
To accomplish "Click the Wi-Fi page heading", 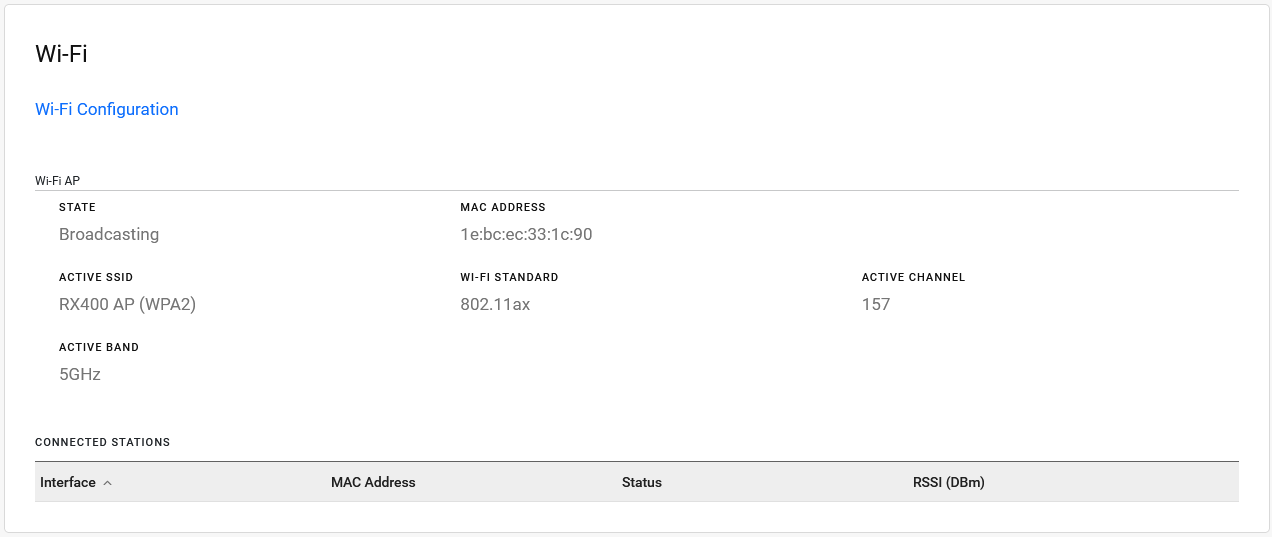I will 61,54.
